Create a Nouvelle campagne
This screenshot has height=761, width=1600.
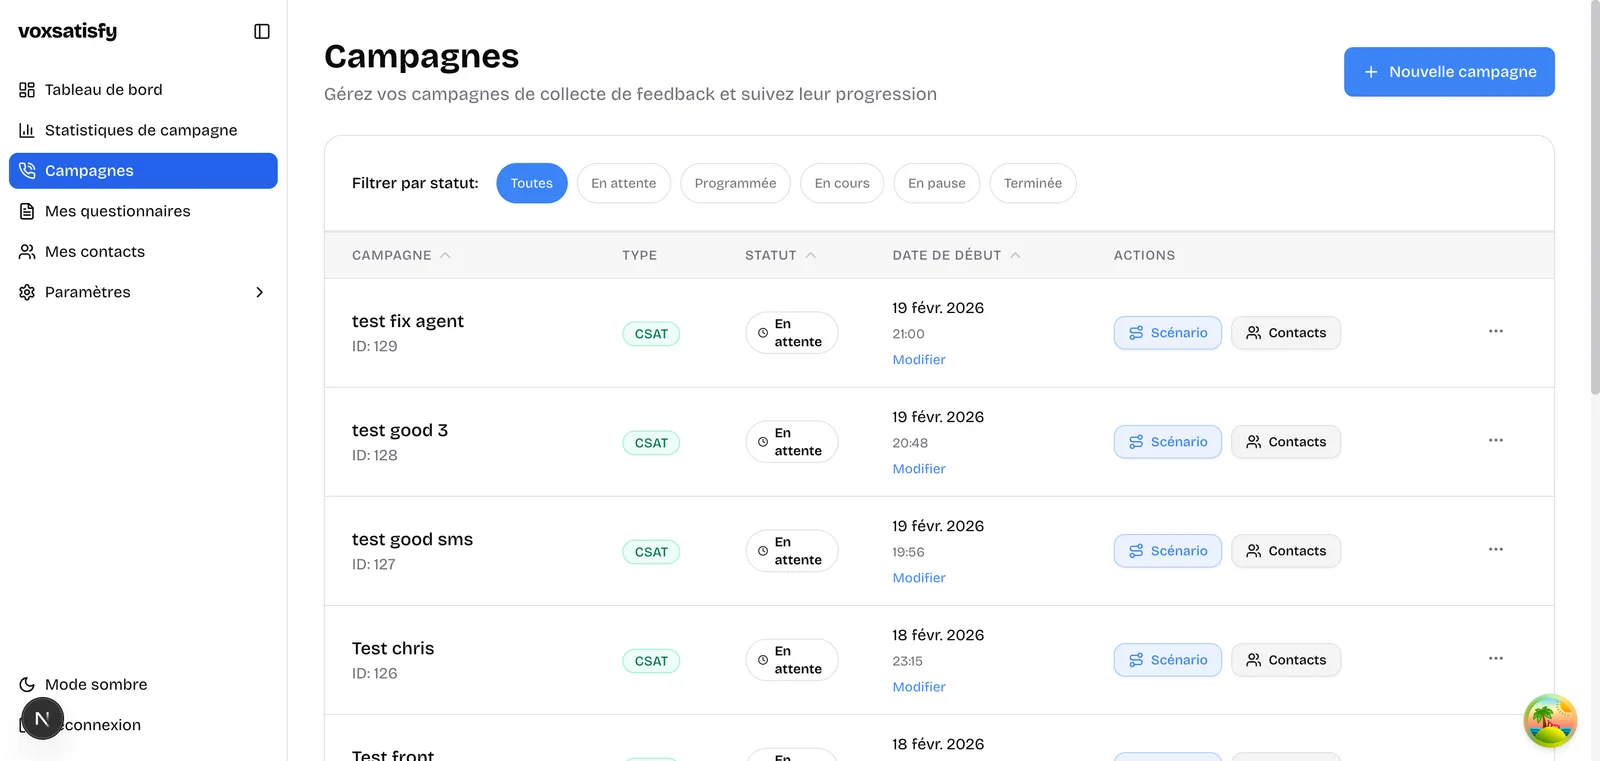[x=1449, y=72]
